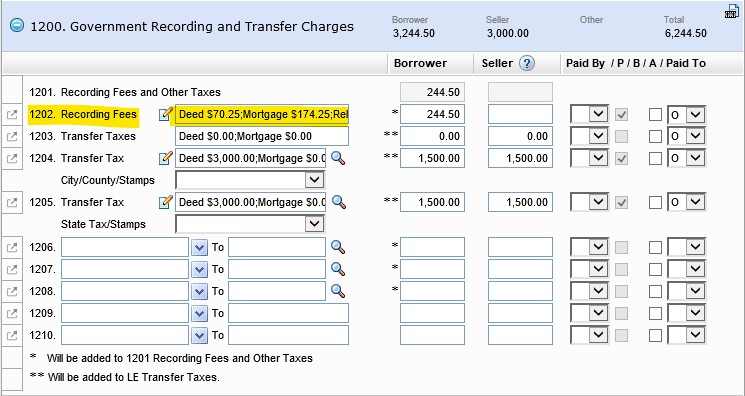Open fee description dropdown for line 1210
The width and height of the screenshot is (745, 396).
click(x=200, y=335)
